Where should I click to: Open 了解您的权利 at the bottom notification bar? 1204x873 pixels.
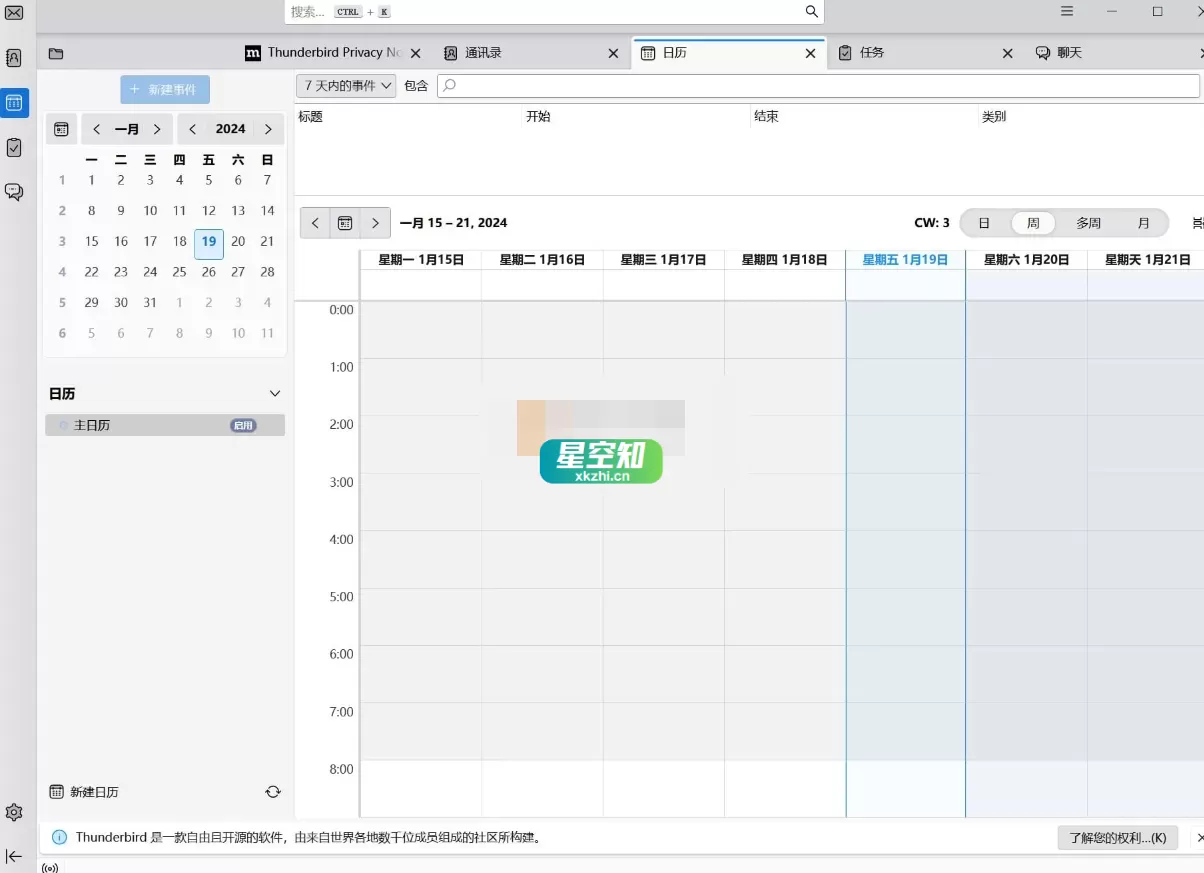[x=1117, y=838]
